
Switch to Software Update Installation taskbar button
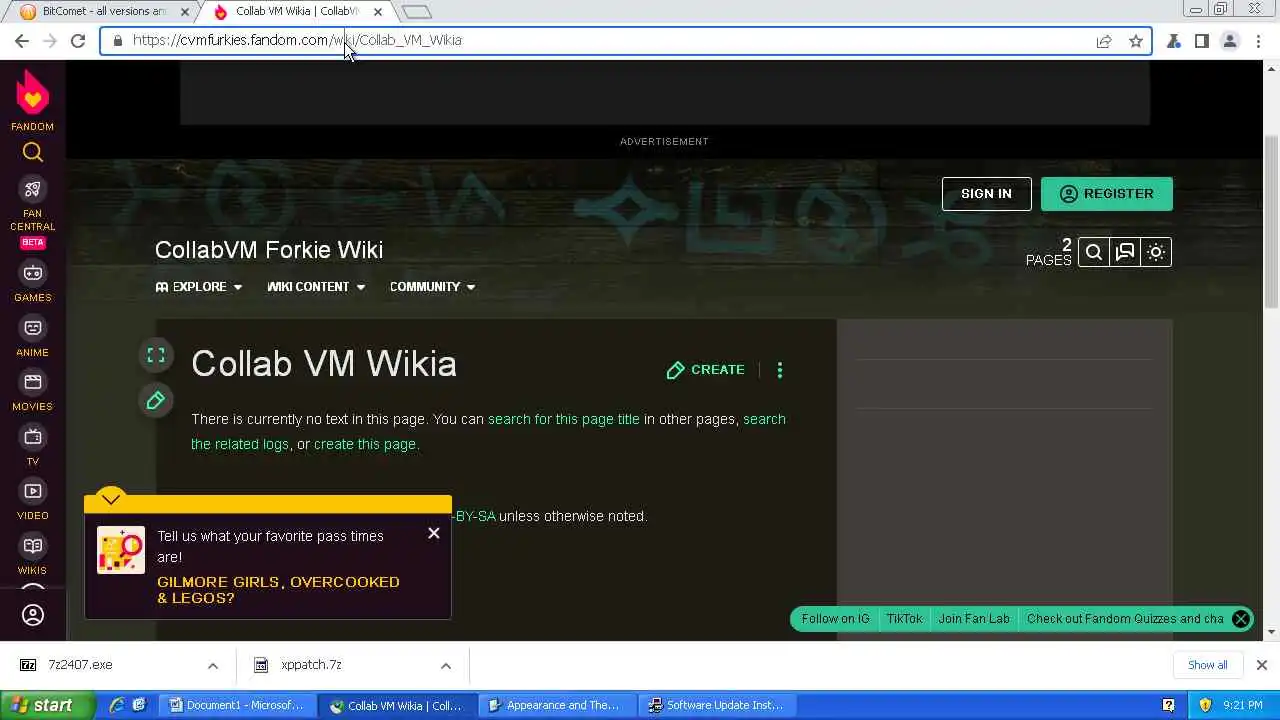tap(717, 705)
